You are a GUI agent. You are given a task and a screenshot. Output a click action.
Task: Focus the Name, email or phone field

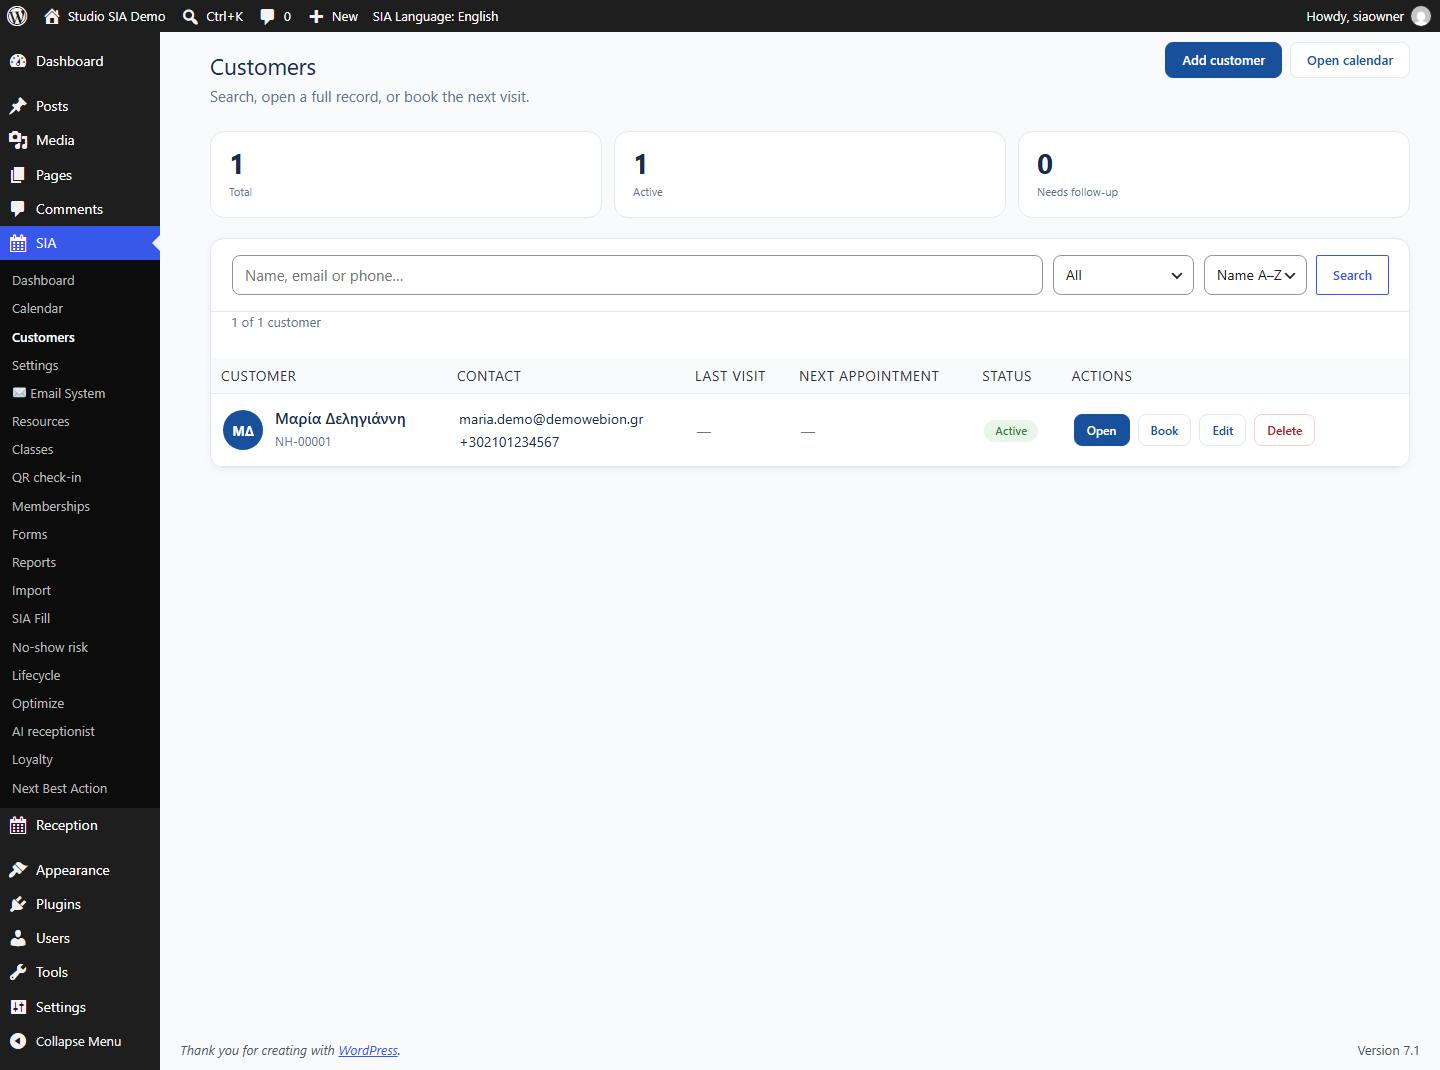click(637, 275)
